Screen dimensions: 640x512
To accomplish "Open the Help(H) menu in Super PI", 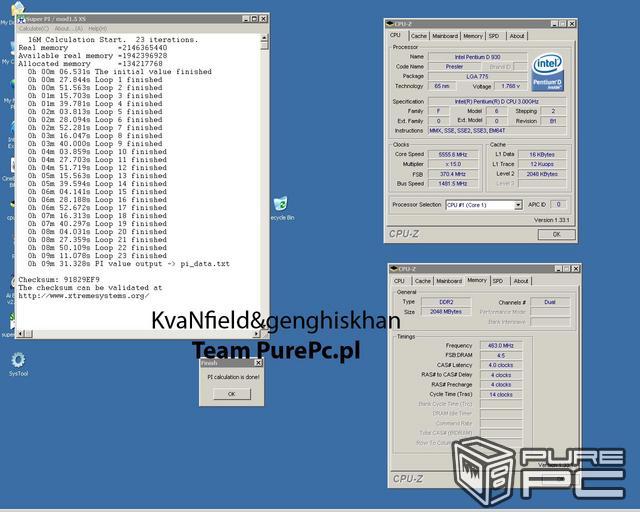I will pos(98,29).
